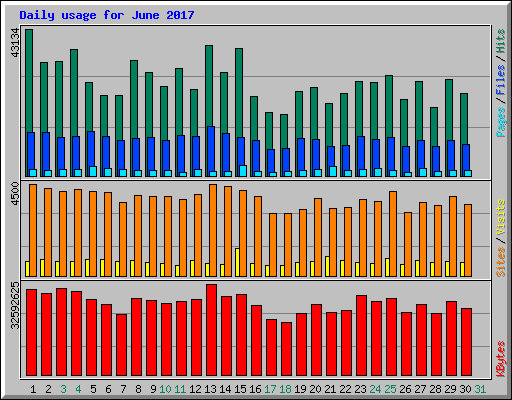Select day label 25 on the axis
The image size is (512, 400).
click(x=390, y=389)
